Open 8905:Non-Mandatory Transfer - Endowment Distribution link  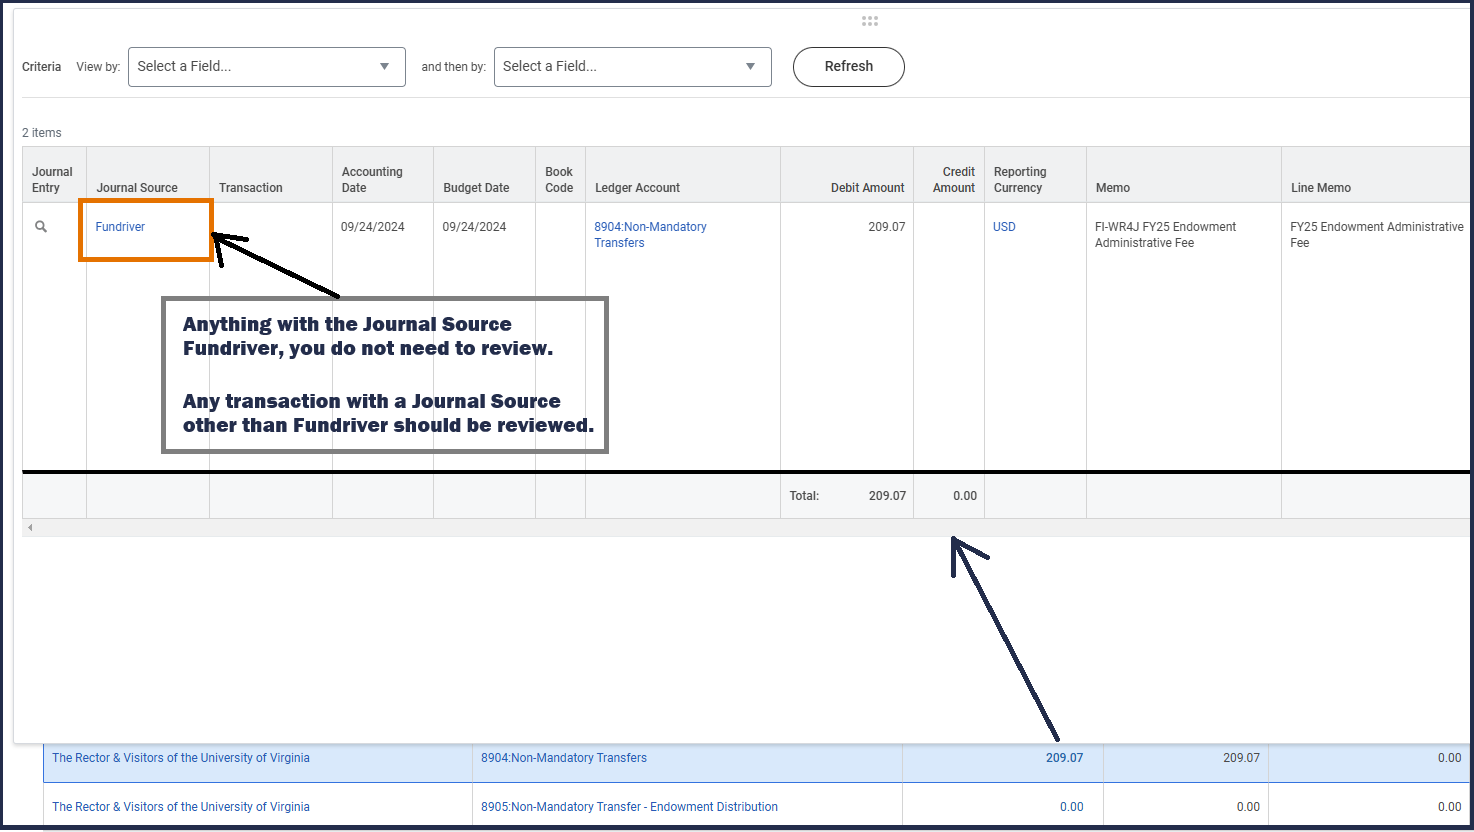pos(629,807)
